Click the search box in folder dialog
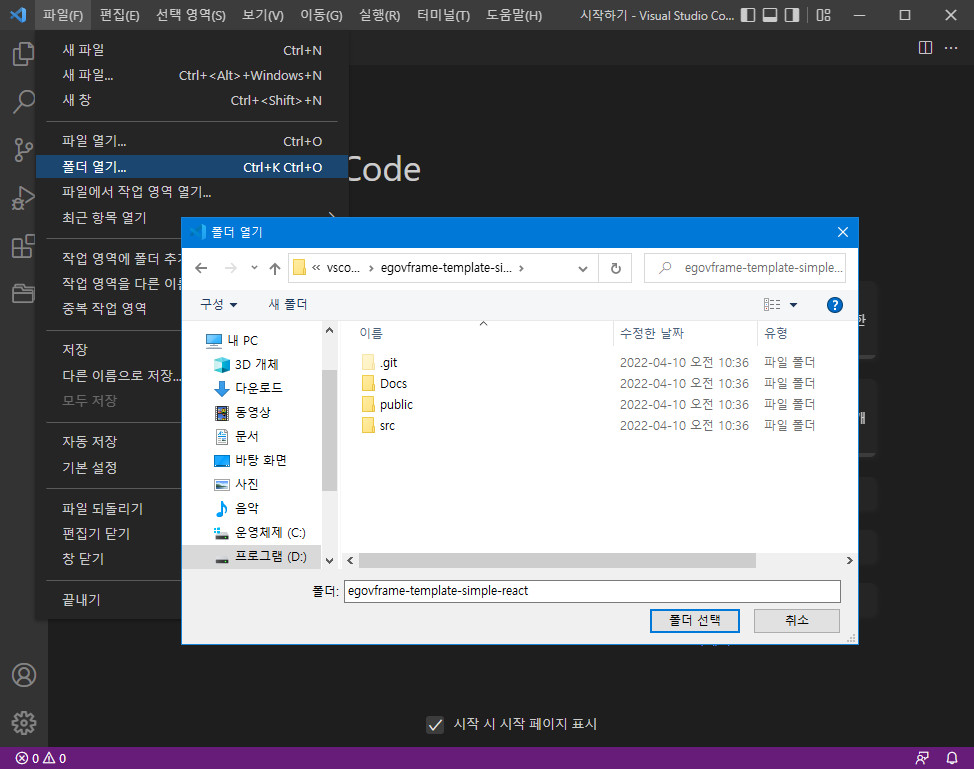 745,268
